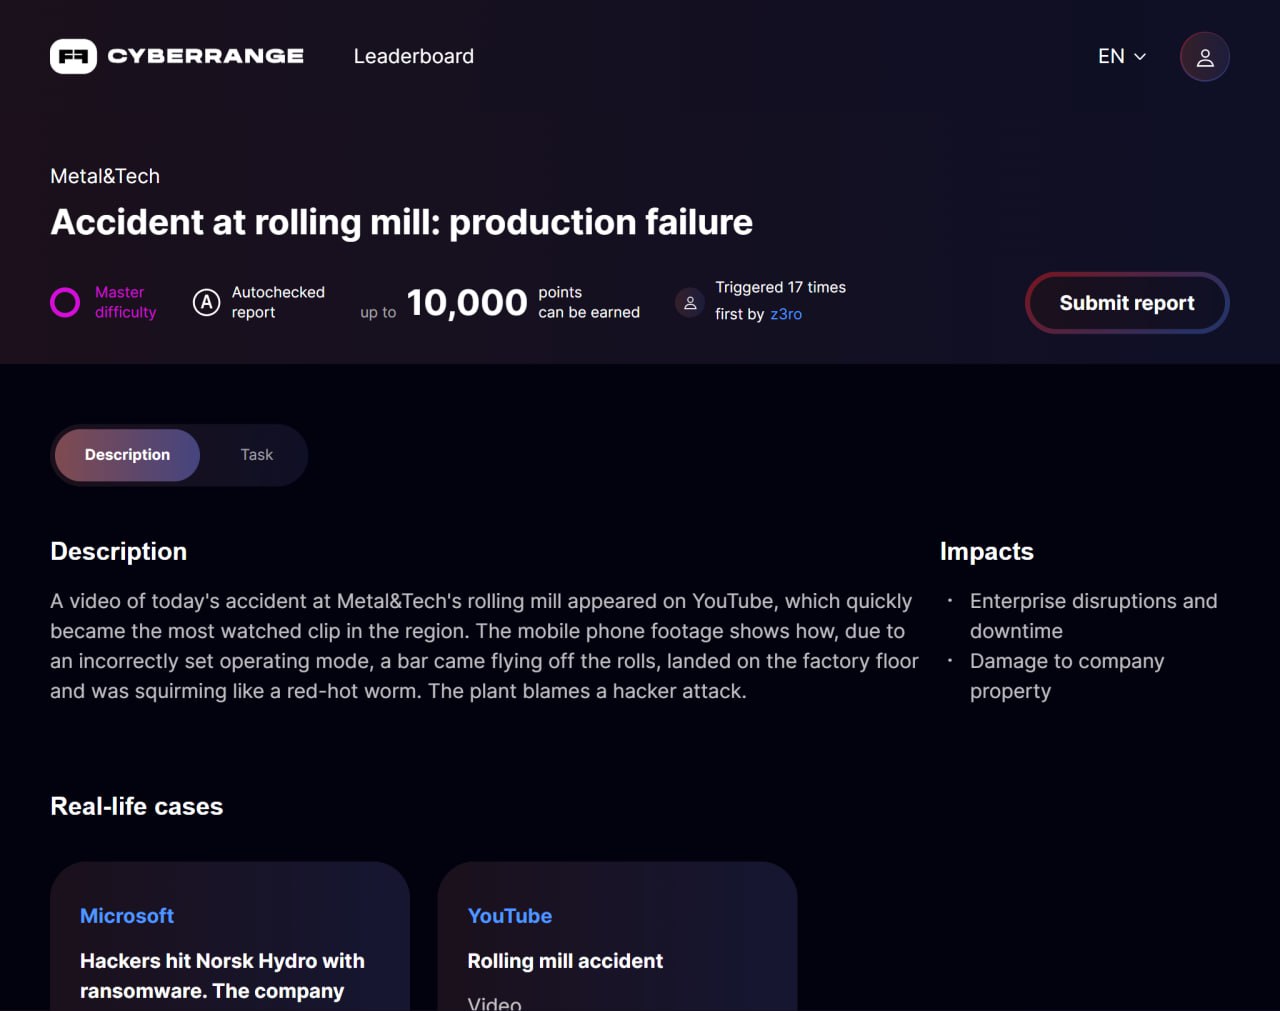The width and height of the screenshot is (1280, 1011).
Task: Click the Autochecked report 'A' icon
Action: tap(206, 302)
